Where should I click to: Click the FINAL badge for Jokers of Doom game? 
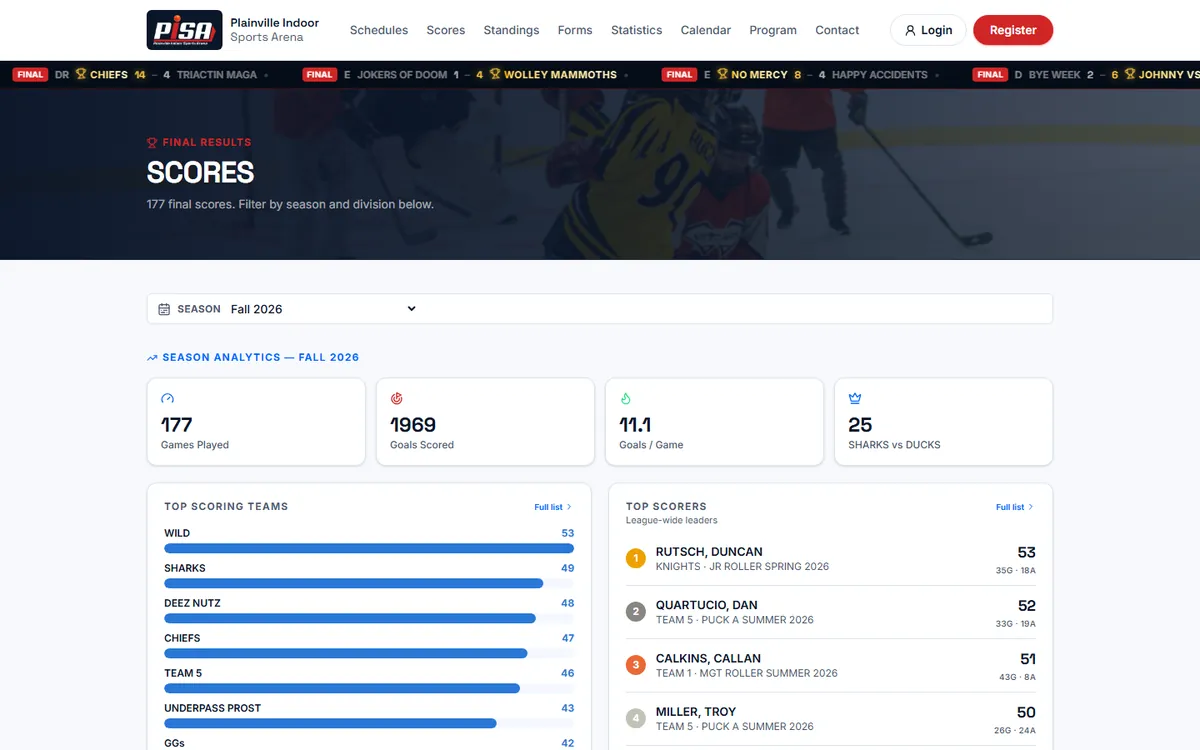click(x=320, y=74)
